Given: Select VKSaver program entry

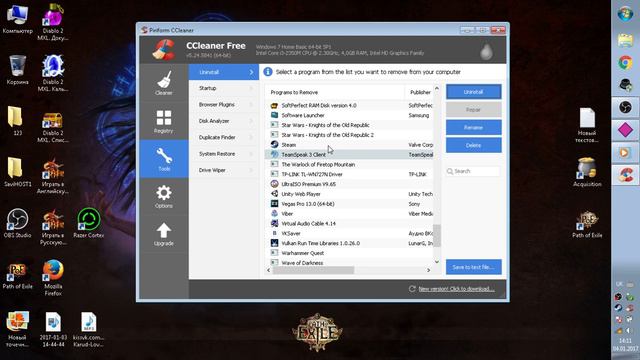Looking at the screenshot, I should coord(349,233).
